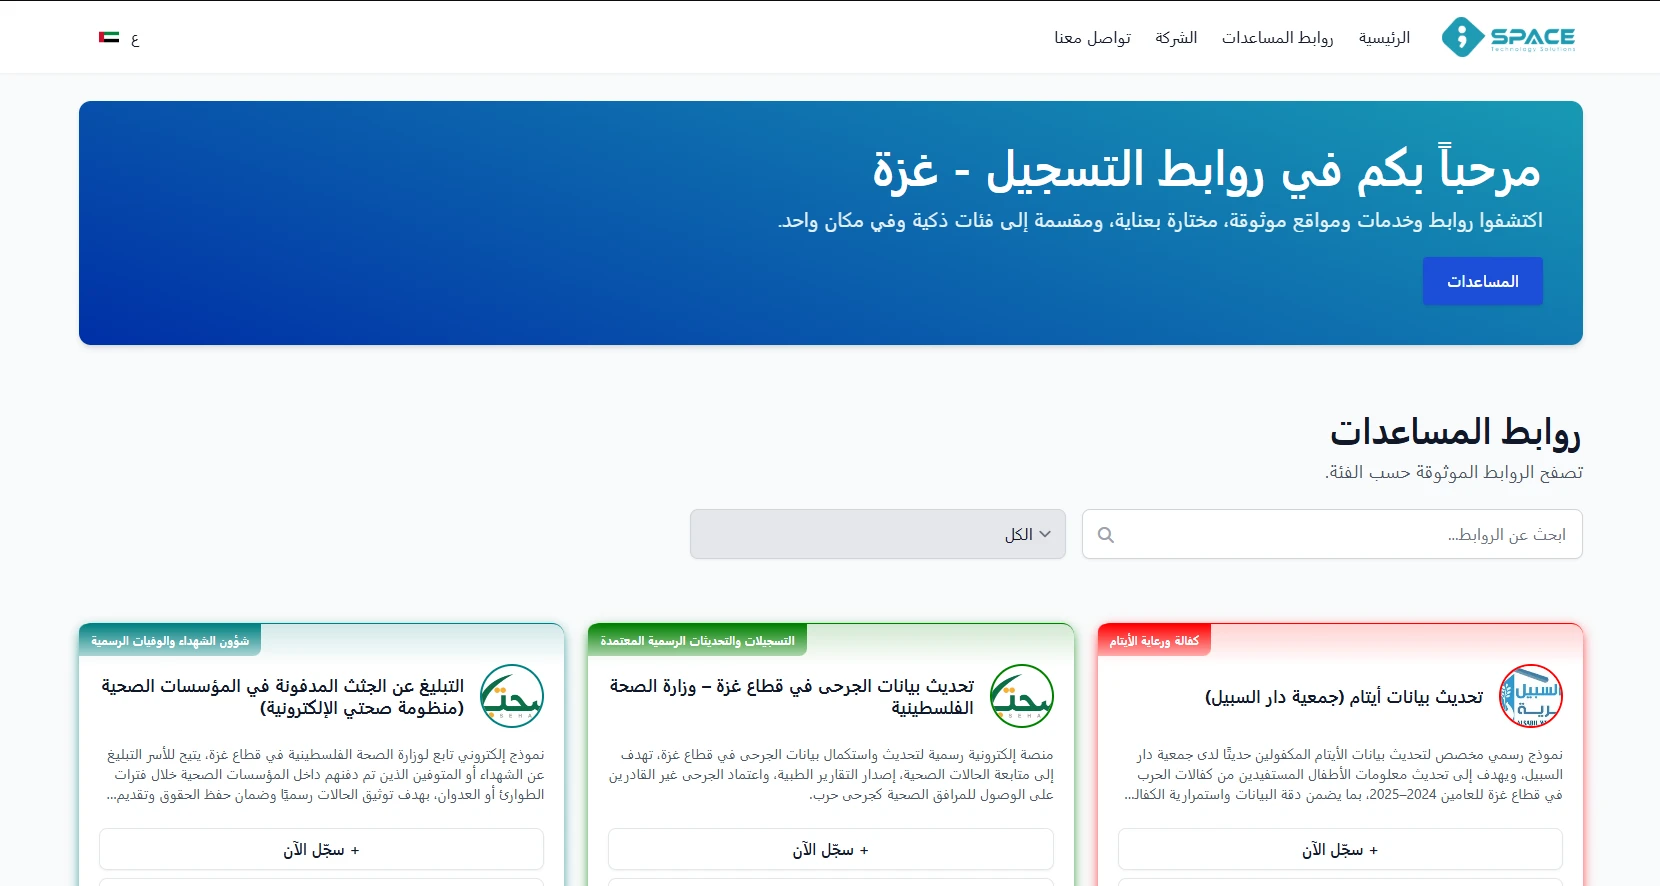Click the SPACE logo in the header
Screen dimensions: 1660x886
coord(1509,37)
